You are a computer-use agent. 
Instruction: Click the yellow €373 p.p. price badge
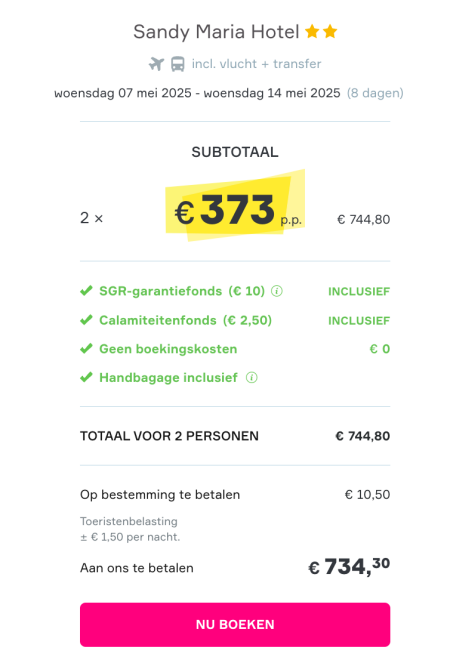[x=235, y=206]
